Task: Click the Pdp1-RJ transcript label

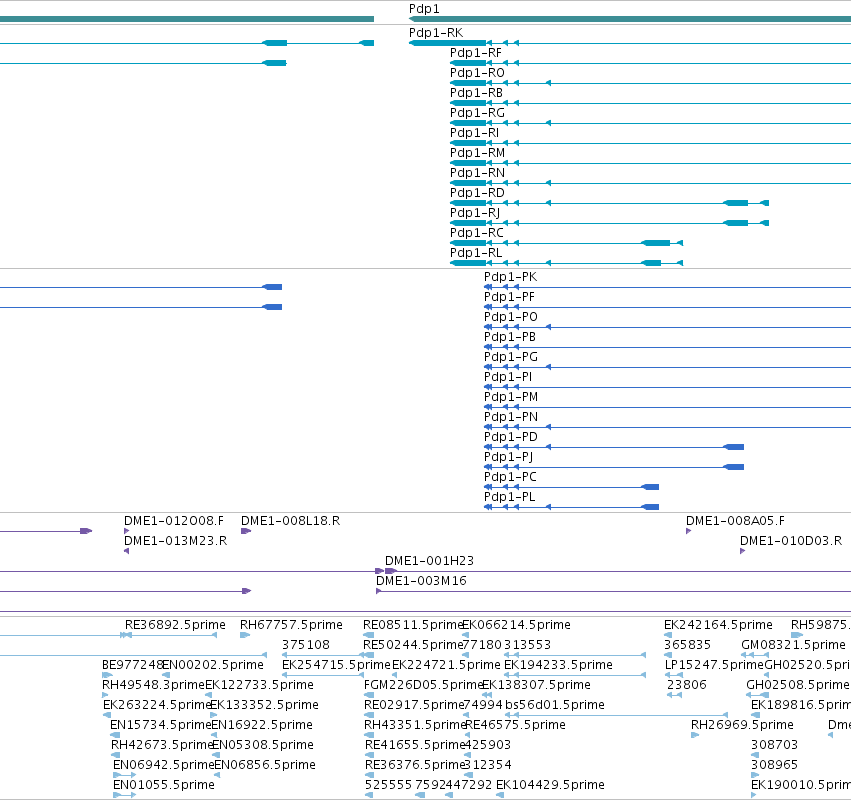Action: (x=475, y=213)
